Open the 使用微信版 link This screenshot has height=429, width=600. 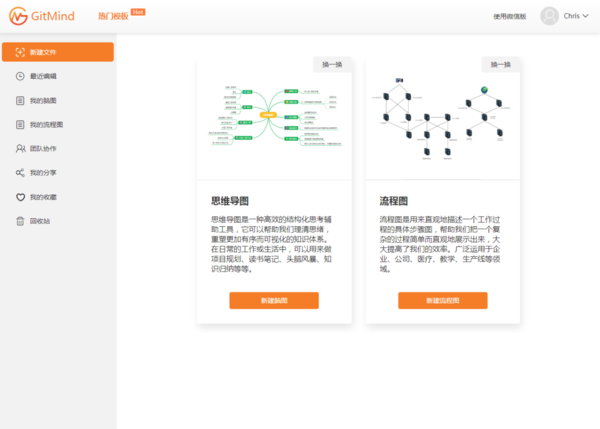(510, 16)
